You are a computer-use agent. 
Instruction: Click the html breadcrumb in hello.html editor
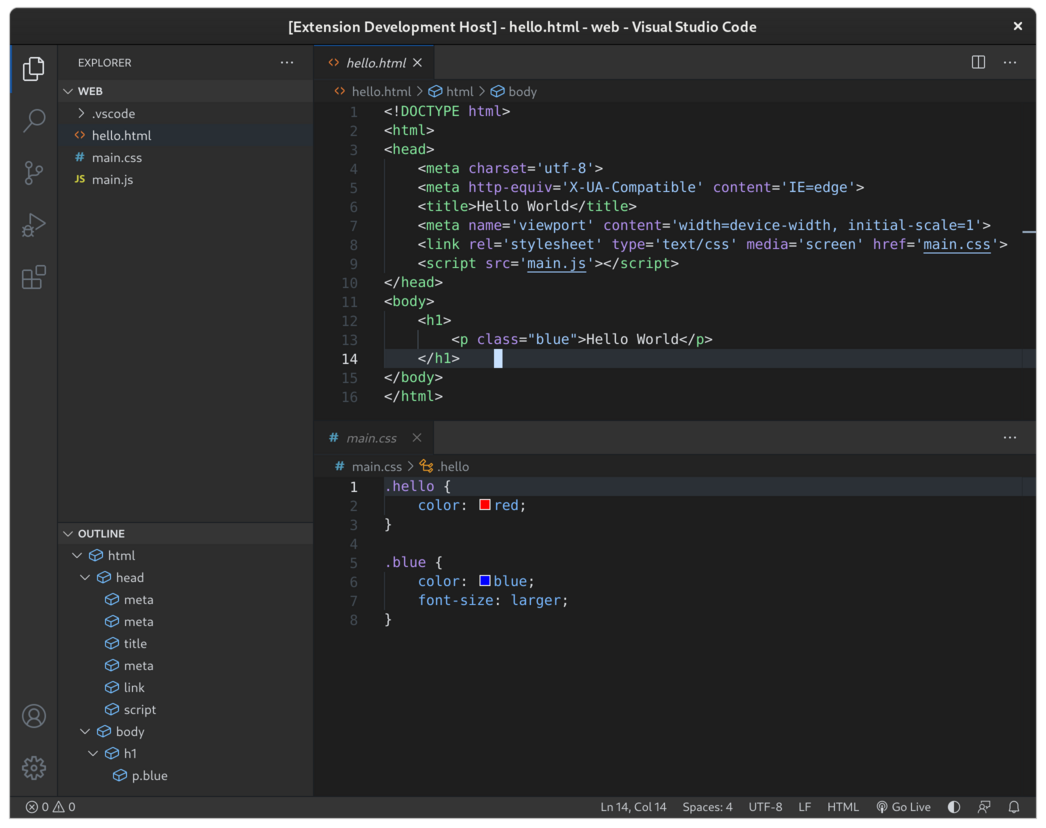pos(451,91)
